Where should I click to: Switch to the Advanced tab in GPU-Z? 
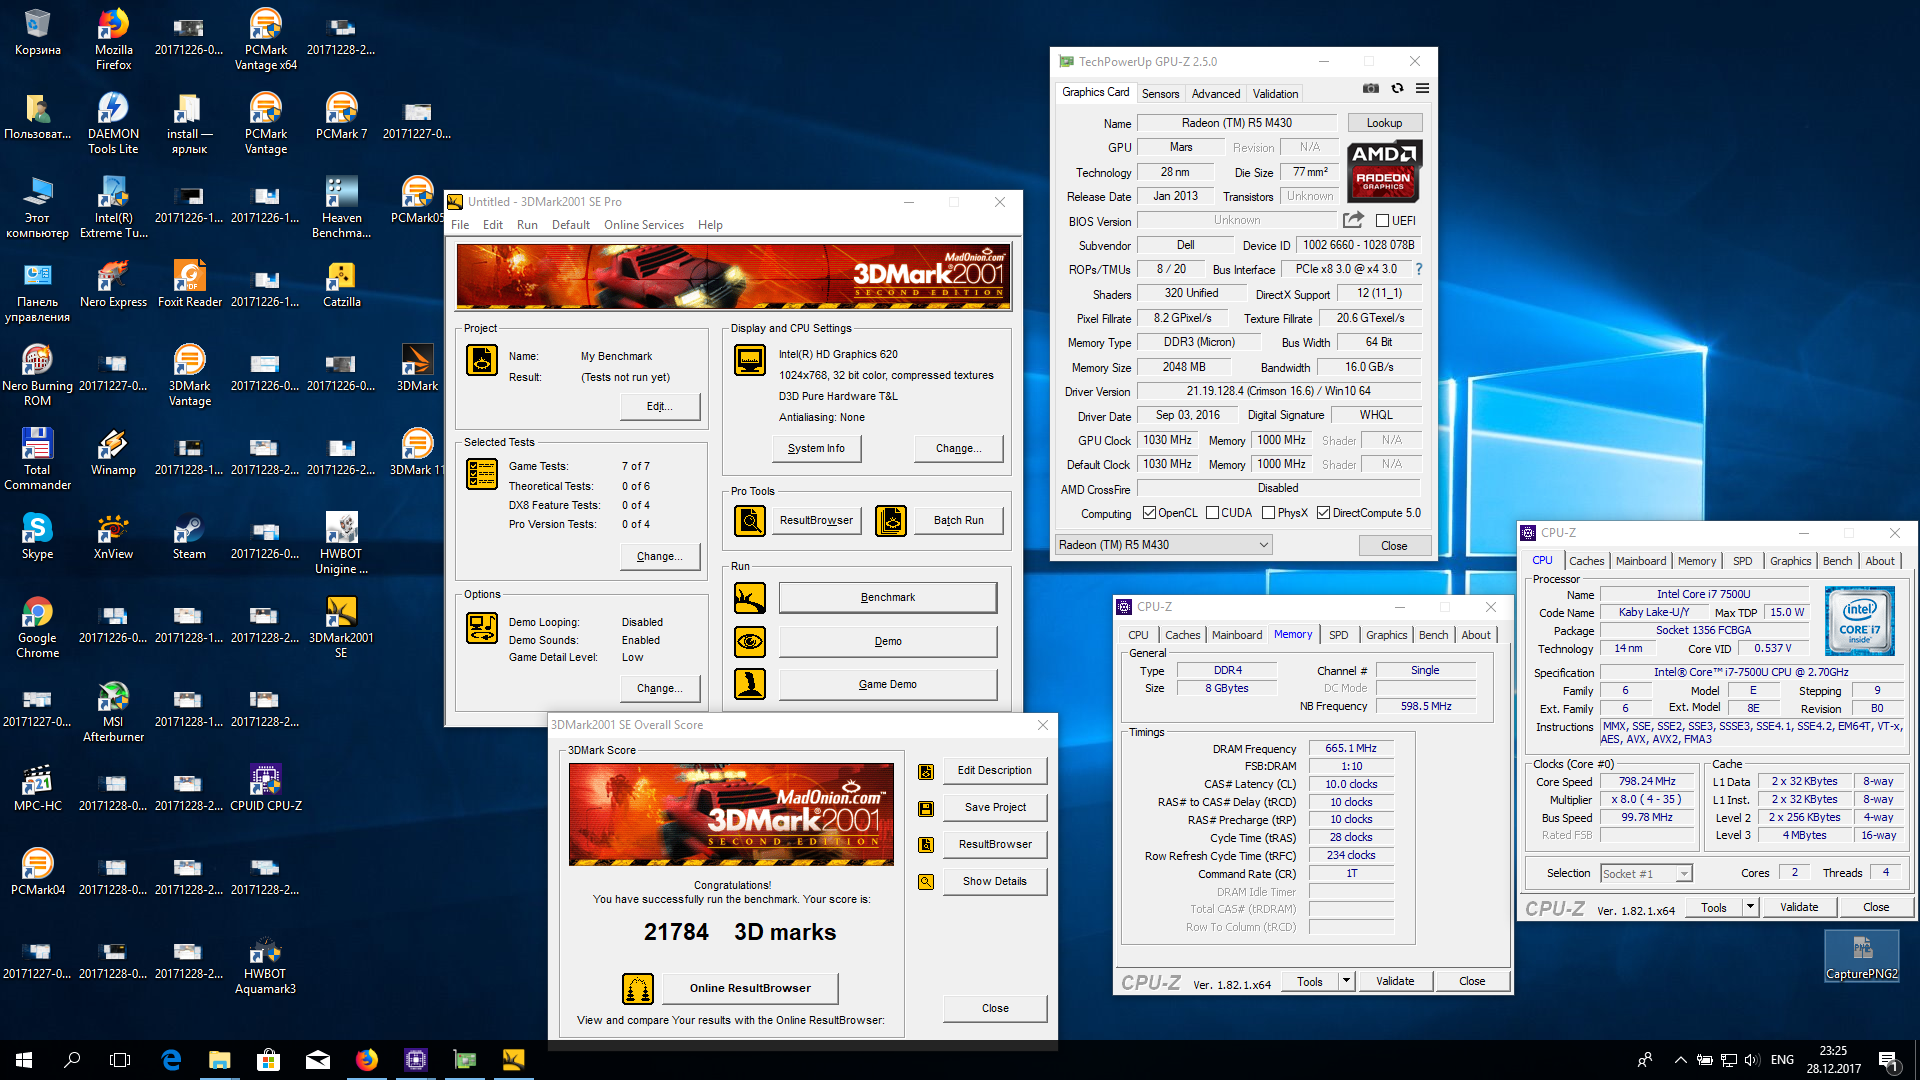click(x=1216, y=94)
